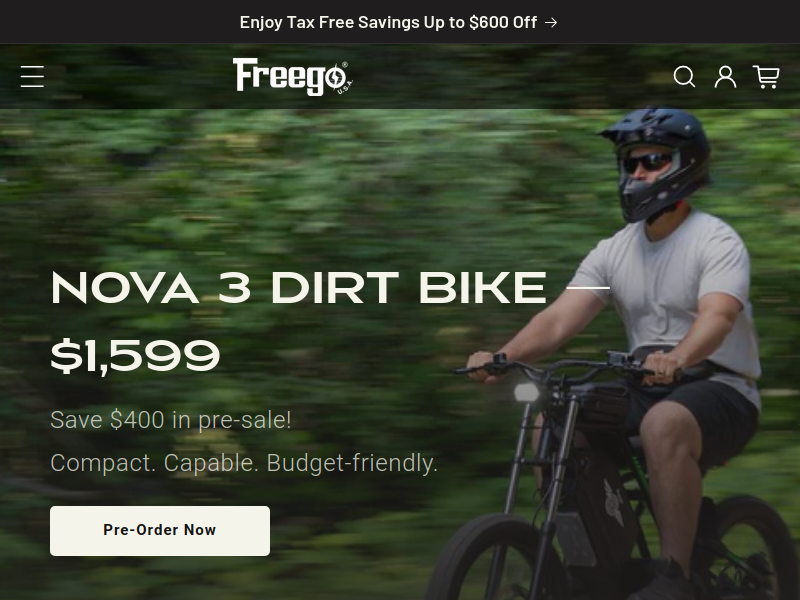Viewport: 800px width, 600px height.
Task: Click the Save $400 in pre-sale text
Action: [171, 420]
